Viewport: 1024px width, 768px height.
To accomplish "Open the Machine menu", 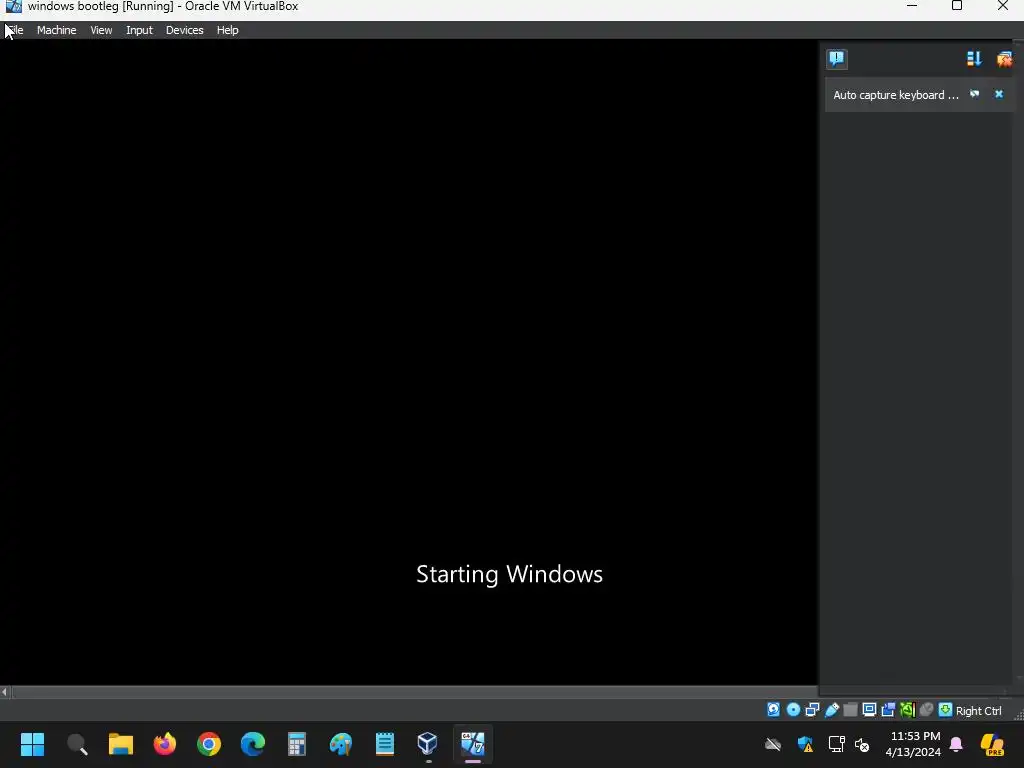I will click(x=56, y=30).
